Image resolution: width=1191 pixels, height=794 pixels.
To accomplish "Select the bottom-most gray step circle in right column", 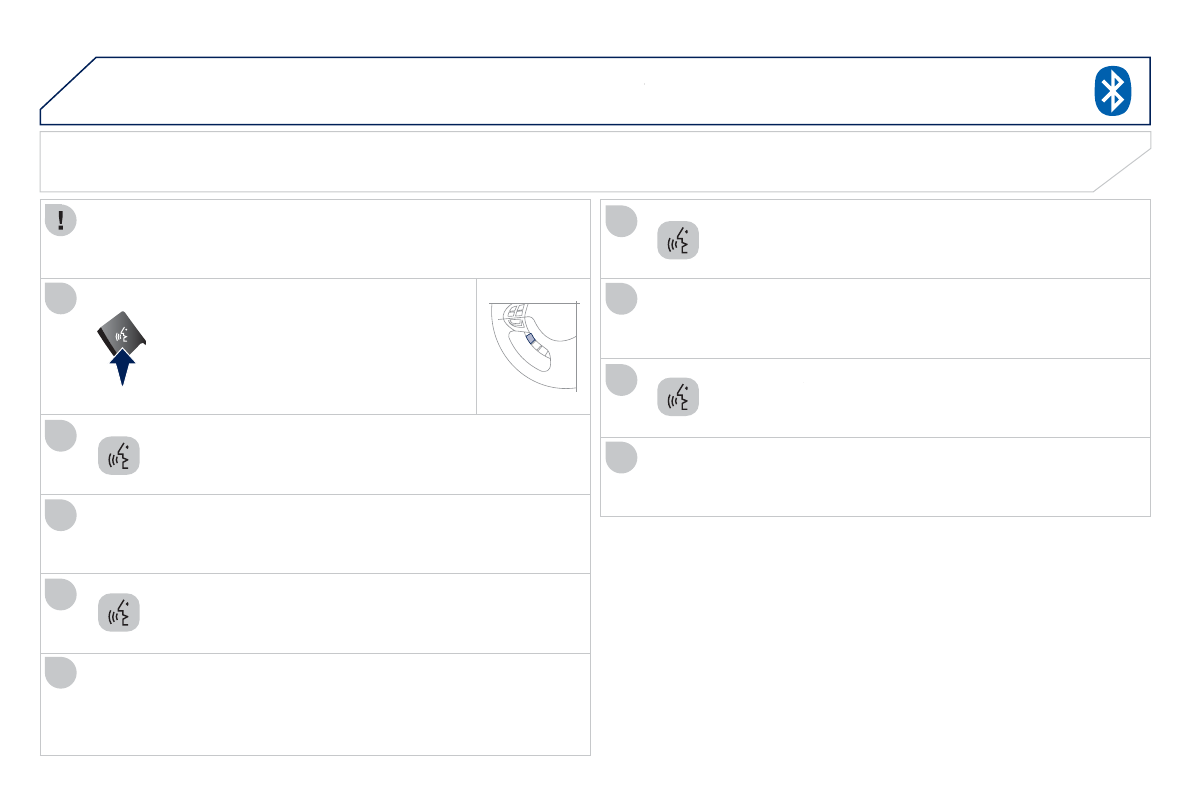I will (620, 458).
